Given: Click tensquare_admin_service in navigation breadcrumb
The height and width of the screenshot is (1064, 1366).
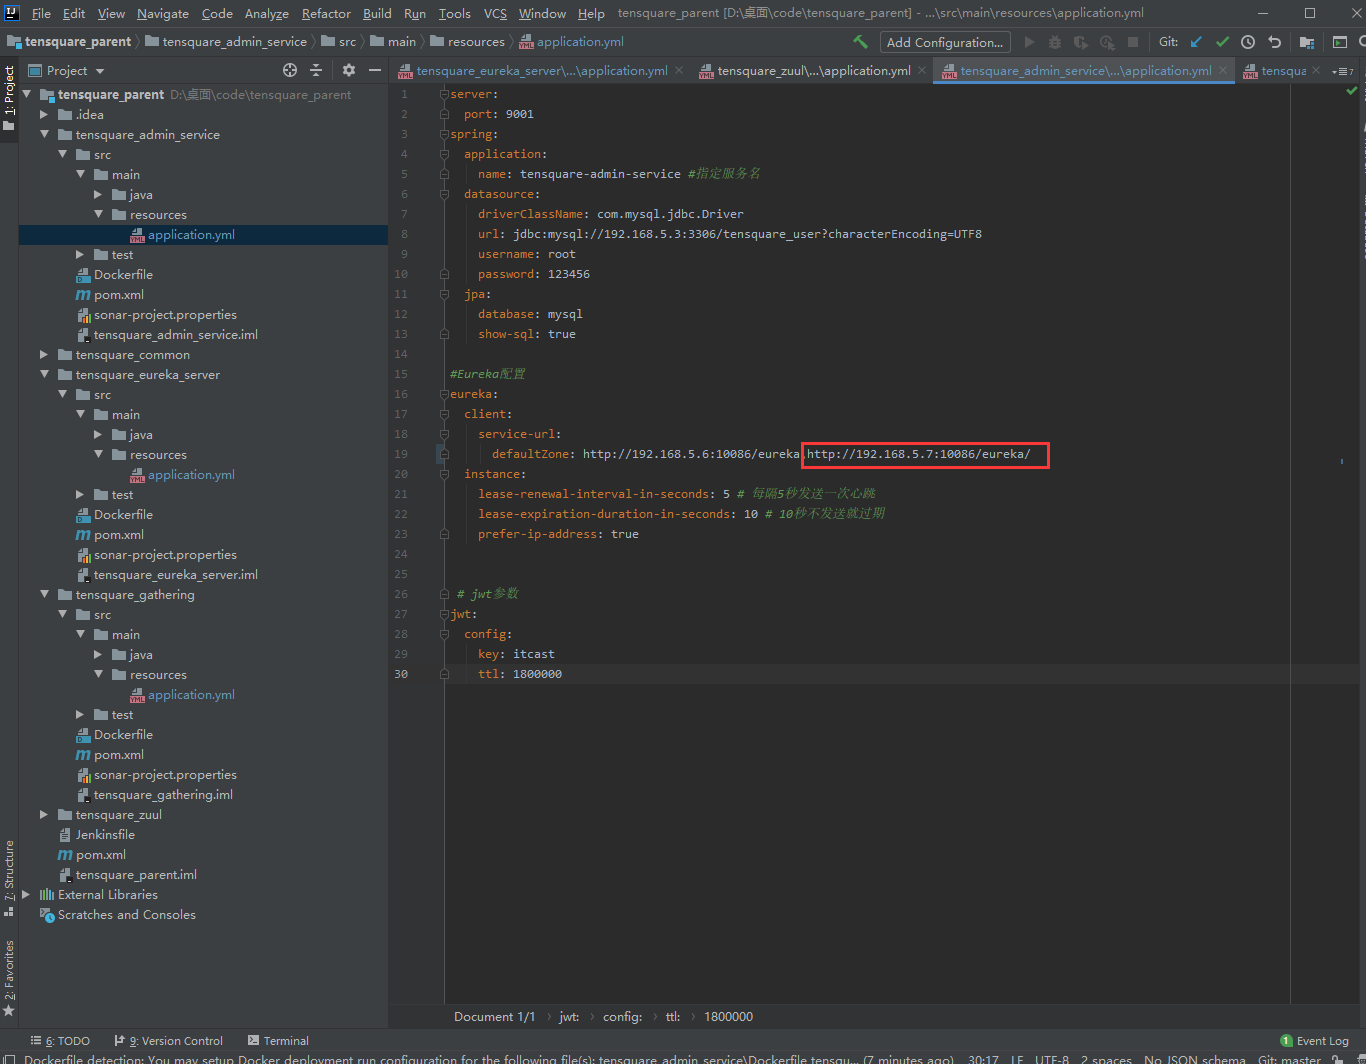Looking at the screenshot, I should (226, 42).
